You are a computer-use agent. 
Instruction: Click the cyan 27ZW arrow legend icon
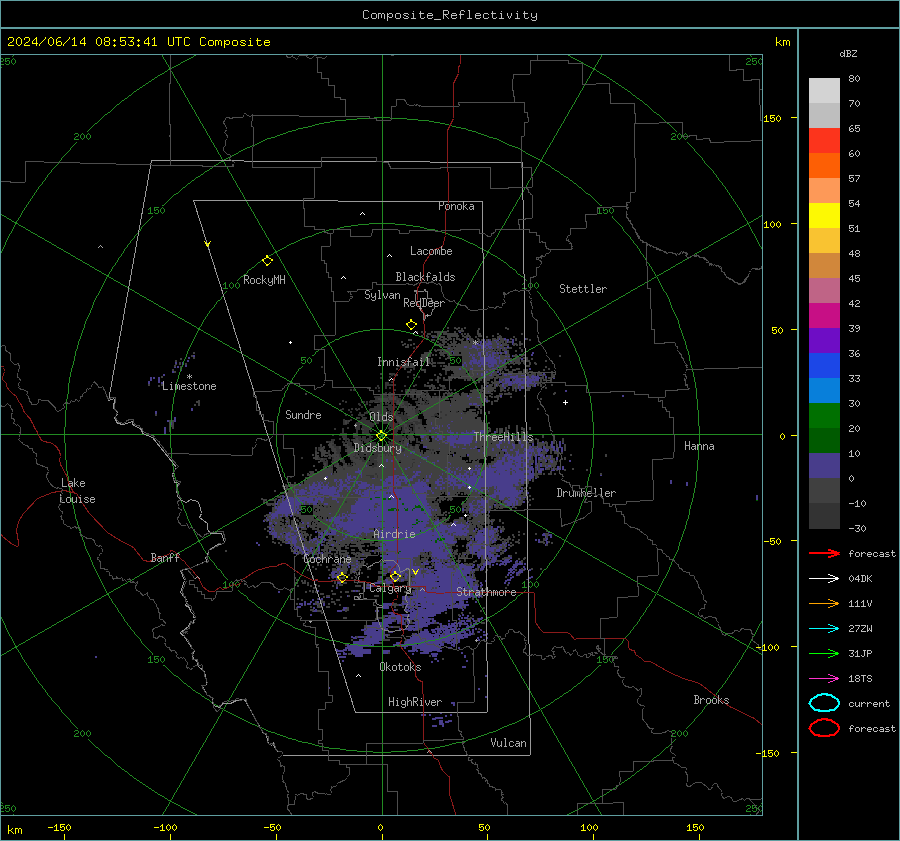point(824,629)
